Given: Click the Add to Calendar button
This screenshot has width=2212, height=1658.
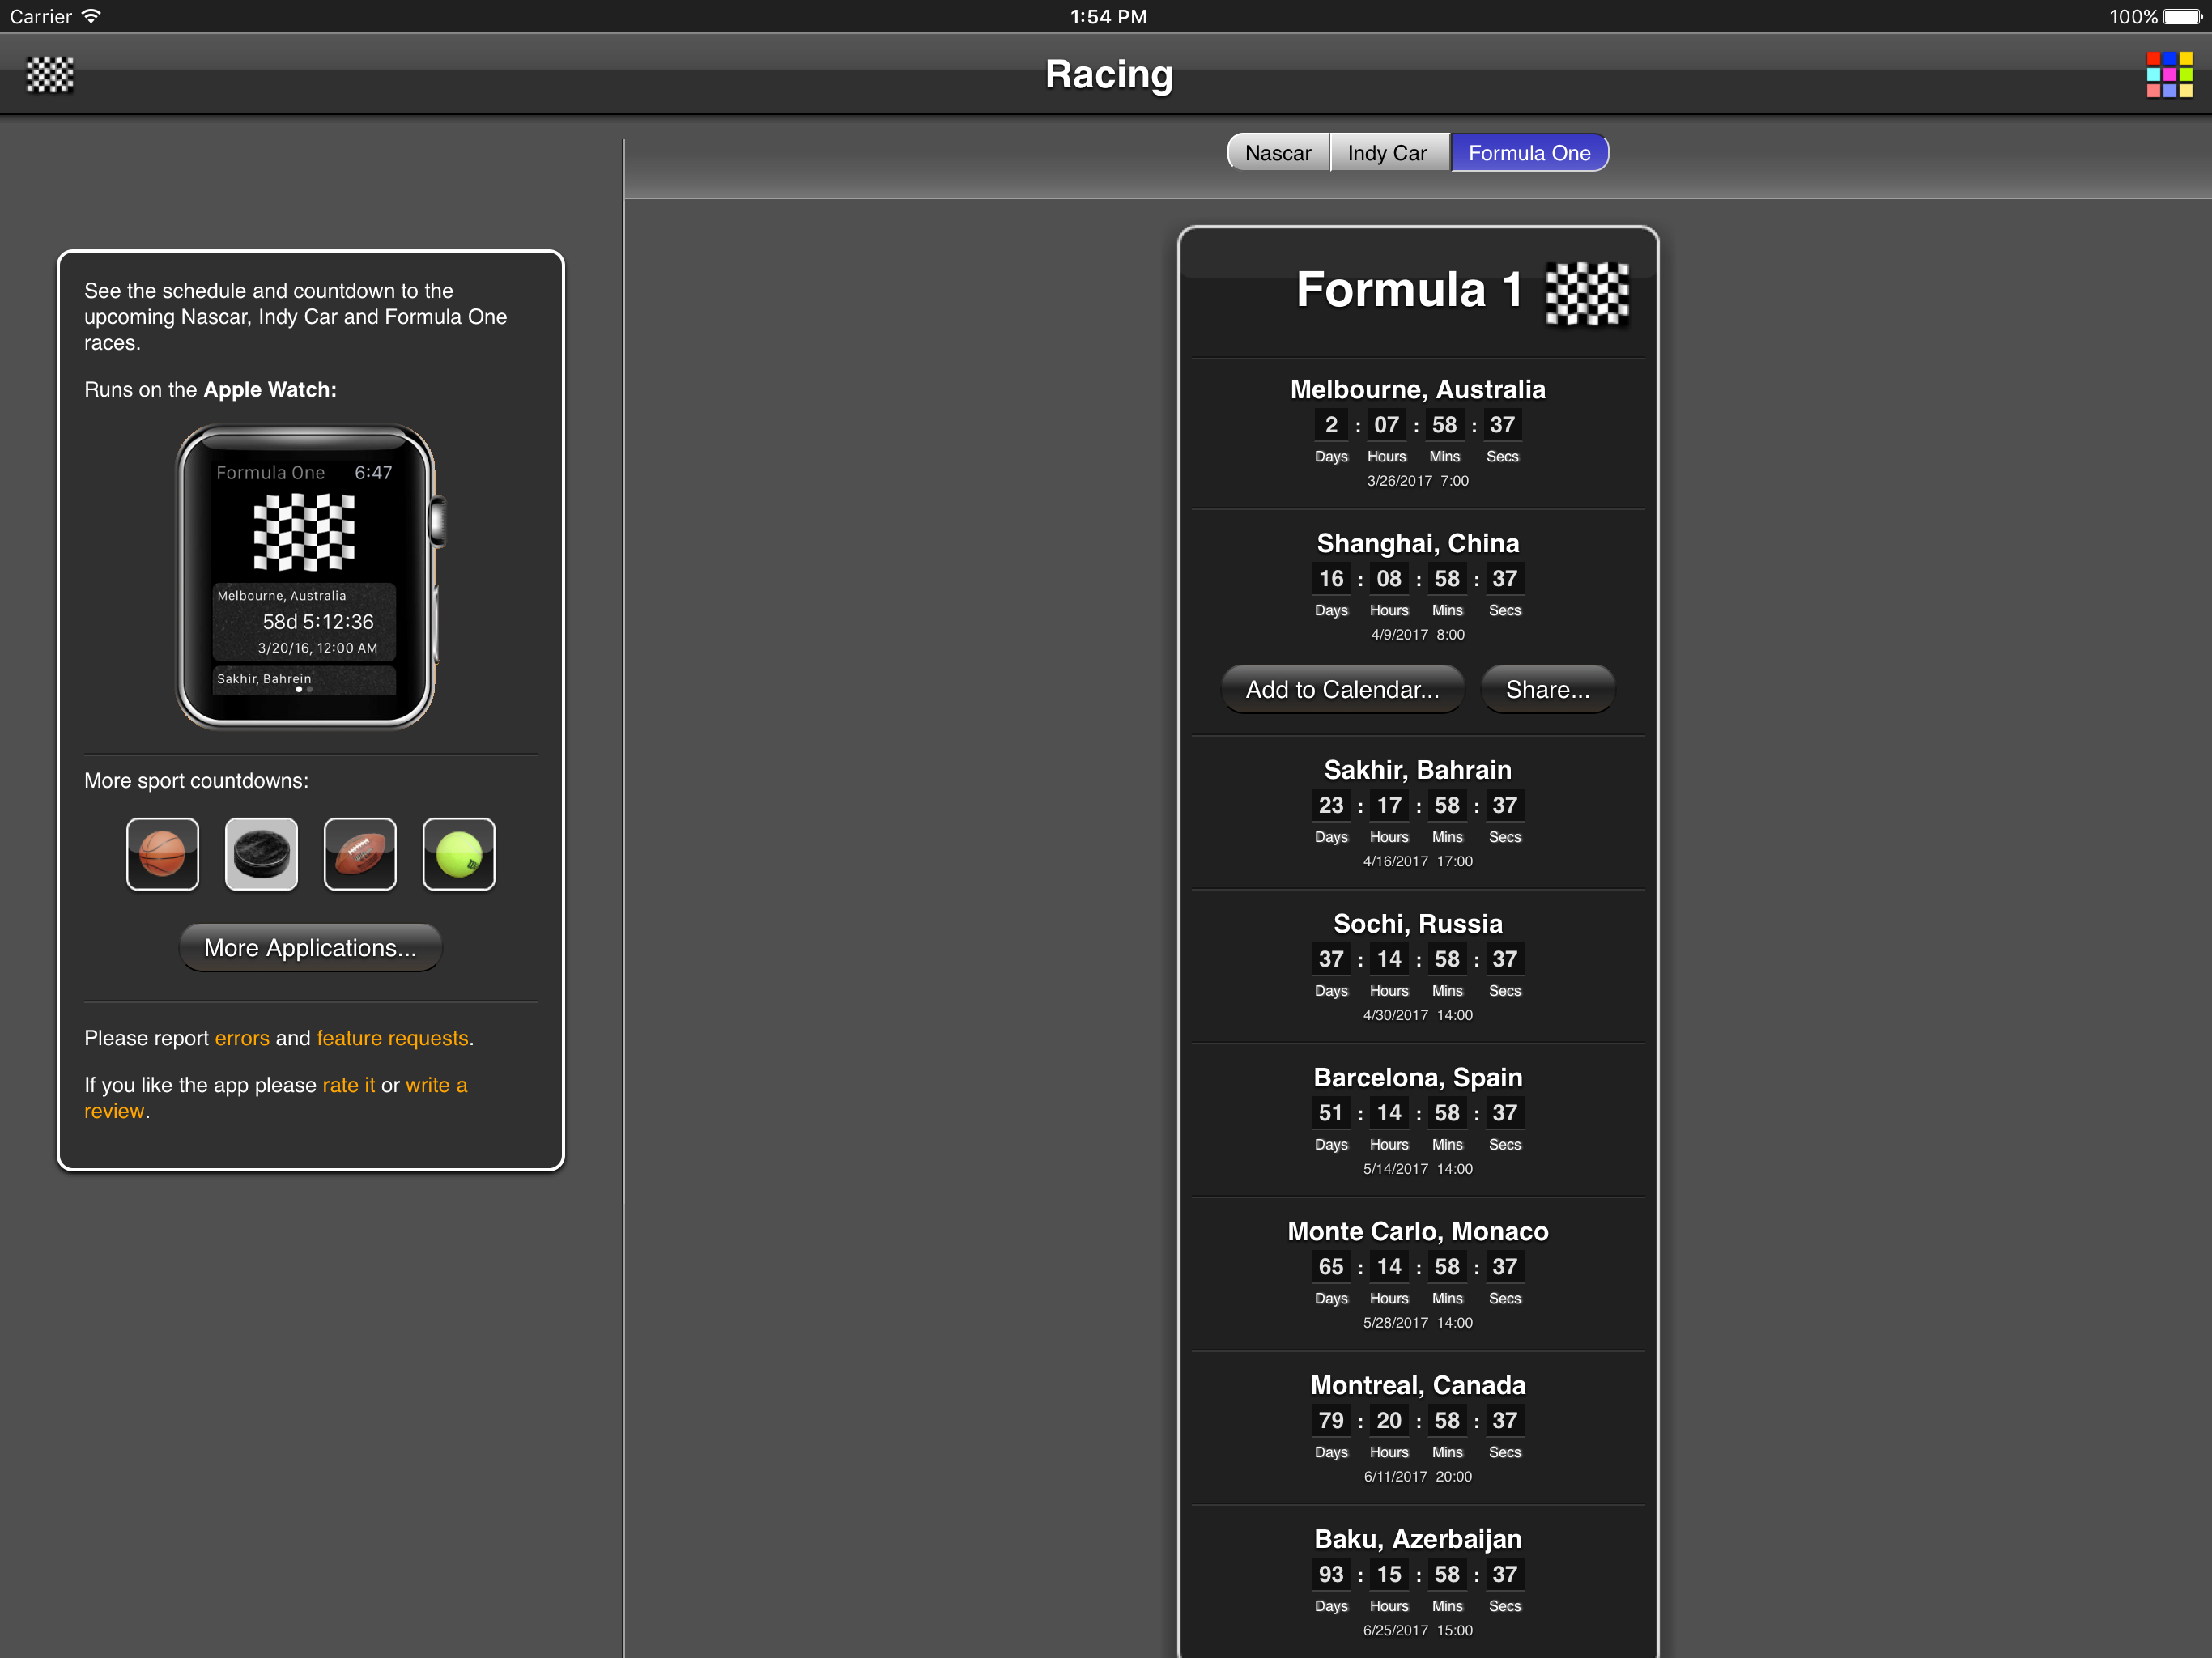Looking at the screenshot, I should [1342, 689].
